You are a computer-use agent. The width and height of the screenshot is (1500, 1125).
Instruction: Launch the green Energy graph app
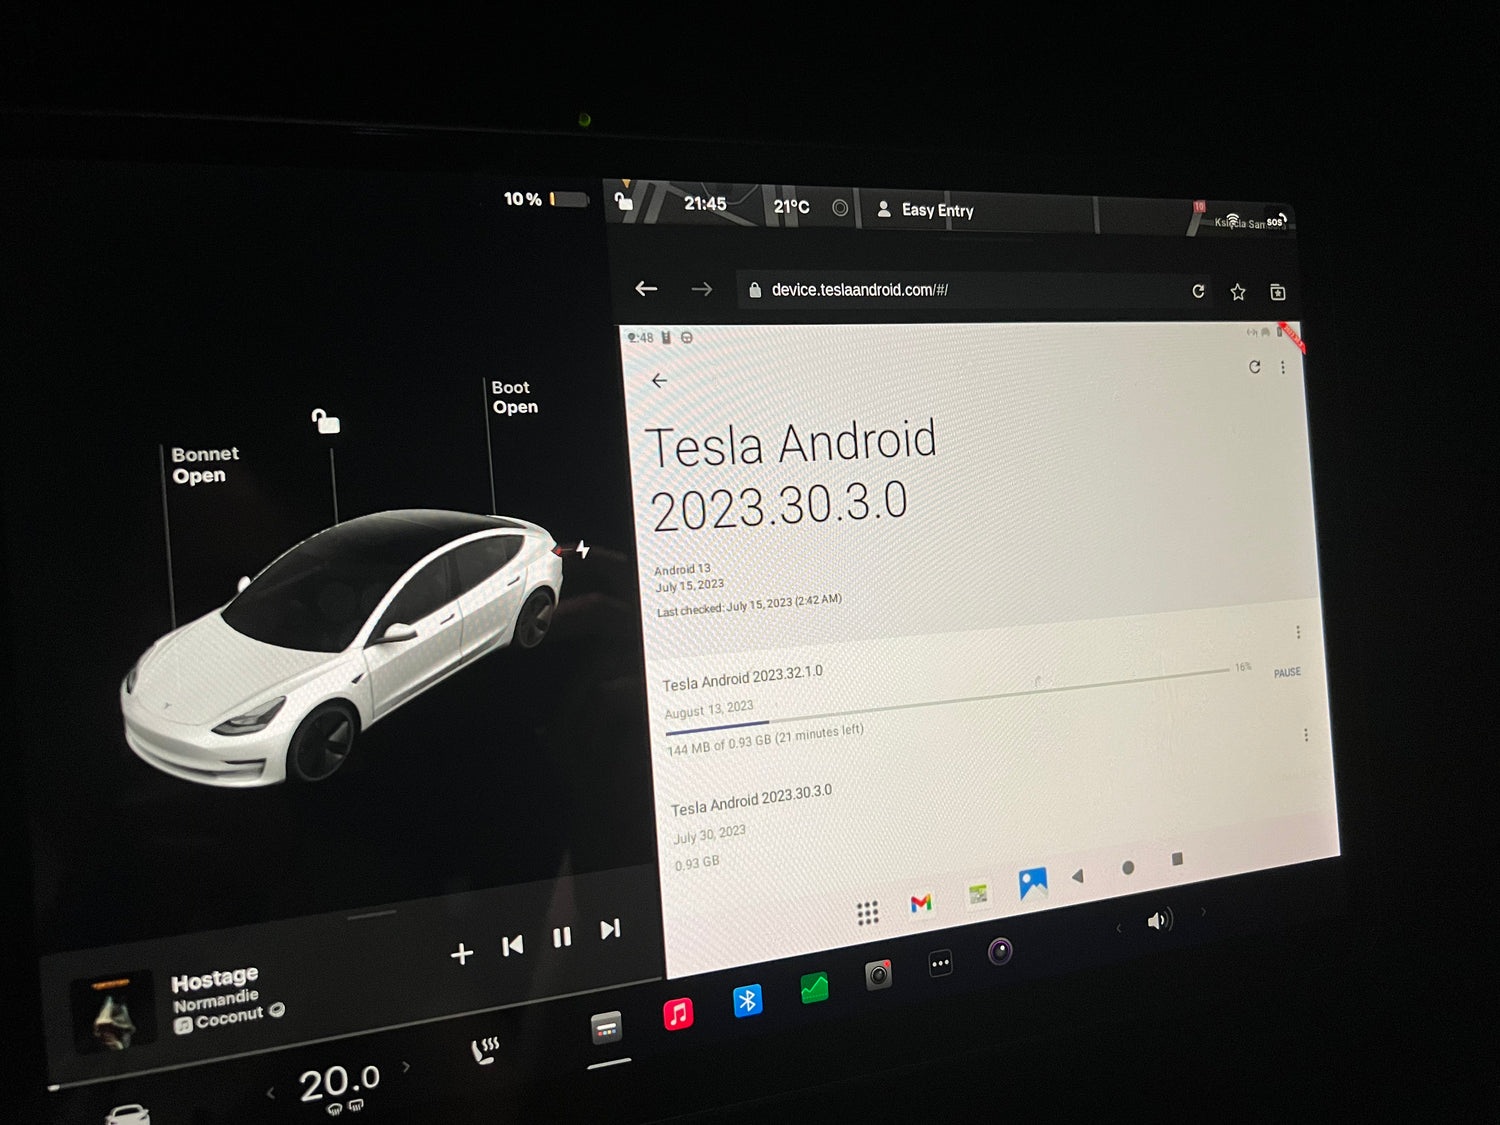[x=814, y=988]
